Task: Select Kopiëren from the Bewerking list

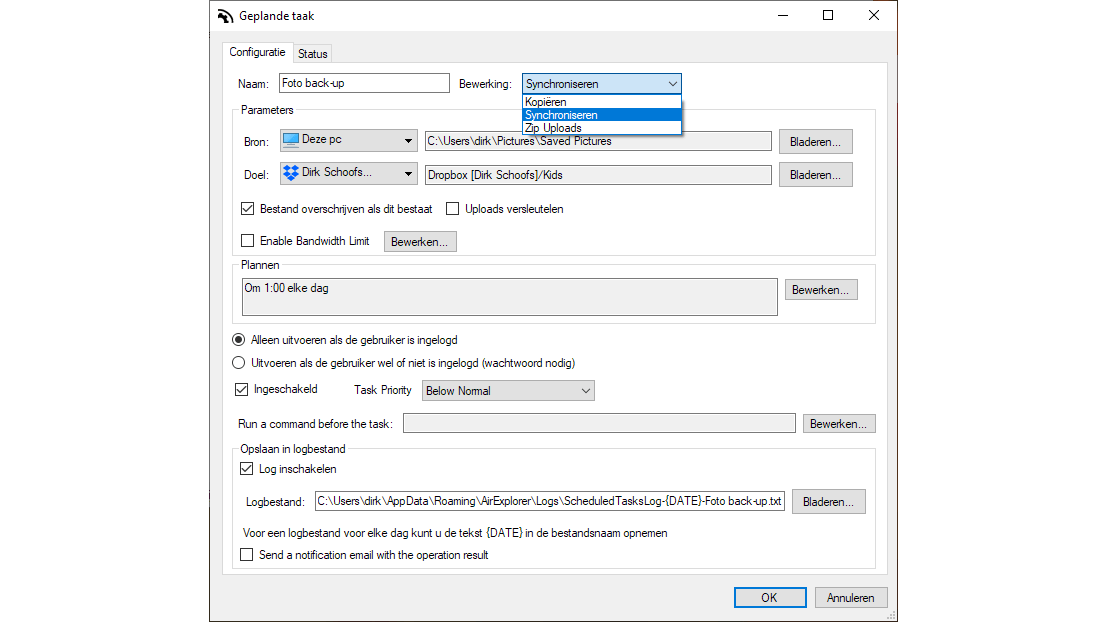Action: click(x=546, y=102)
